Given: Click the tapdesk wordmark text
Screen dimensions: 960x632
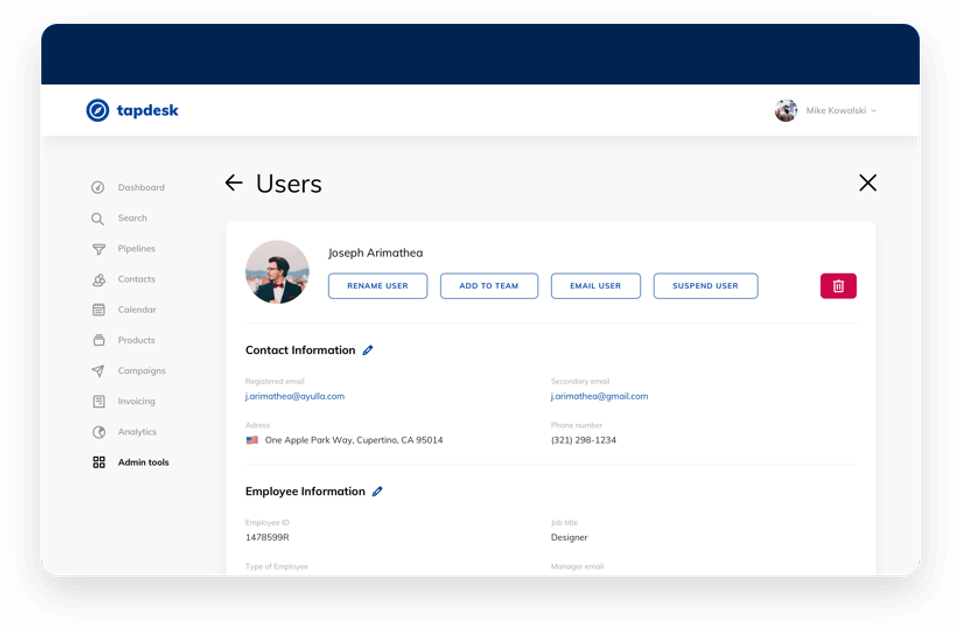Looking at the screenshot, I should 148,111.
